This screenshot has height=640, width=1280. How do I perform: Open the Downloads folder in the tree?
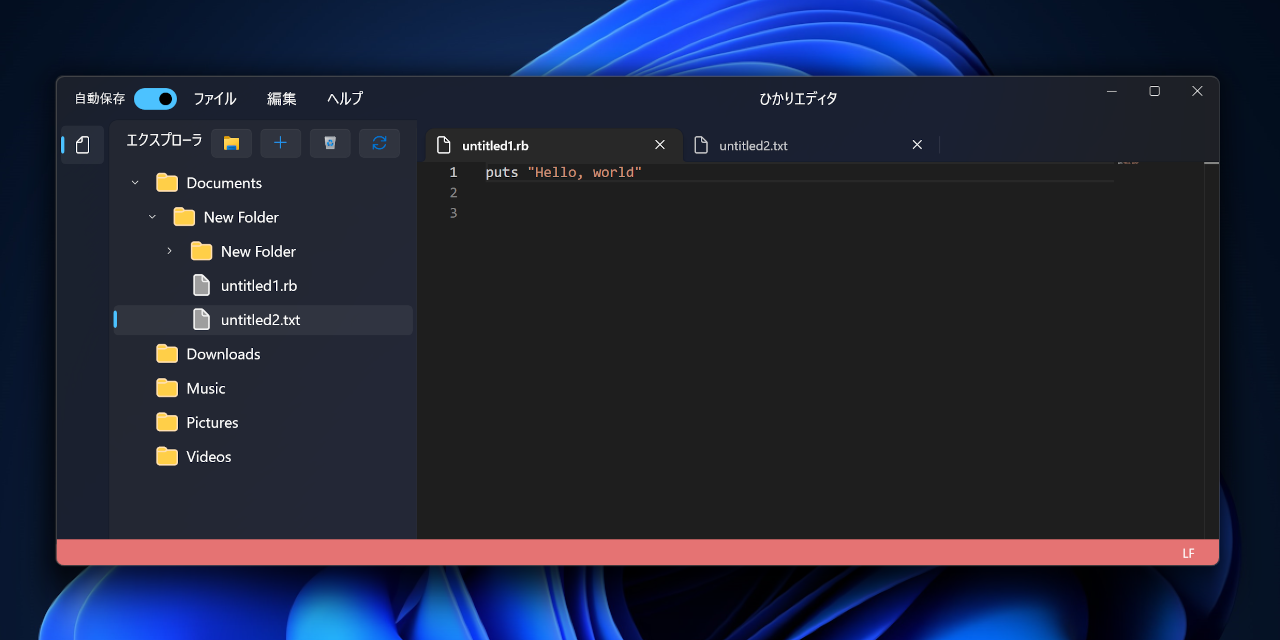(x=223, y=354)
